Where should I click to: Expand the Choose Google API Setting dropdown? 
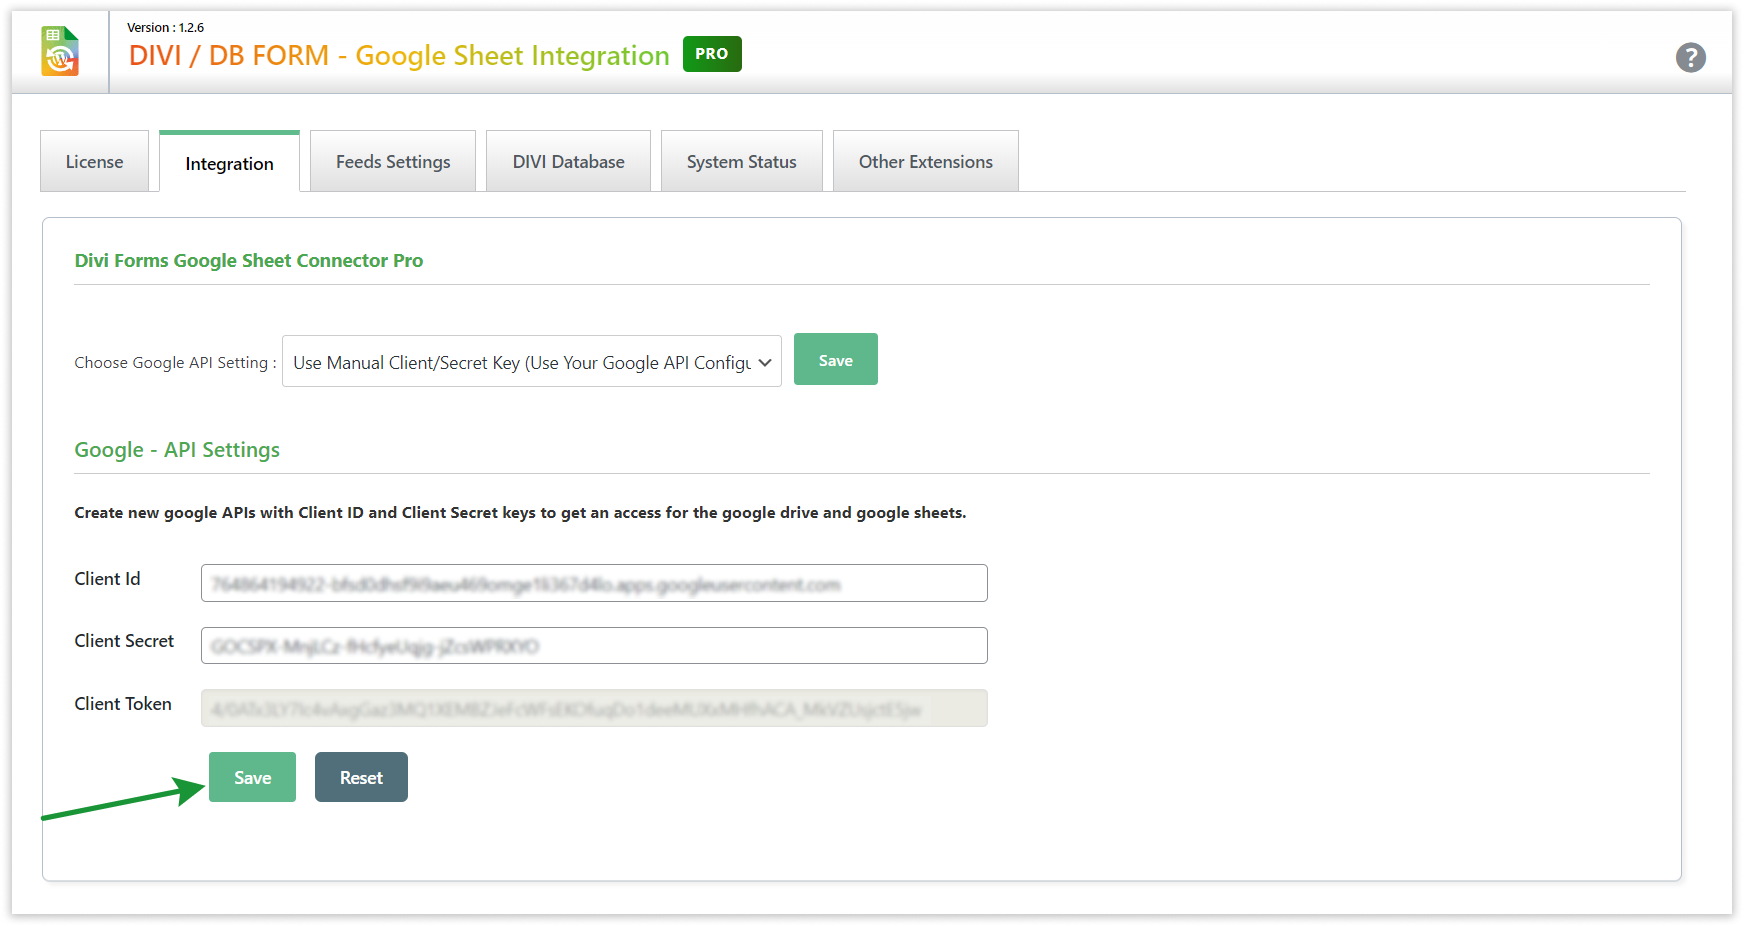point(531,362)
